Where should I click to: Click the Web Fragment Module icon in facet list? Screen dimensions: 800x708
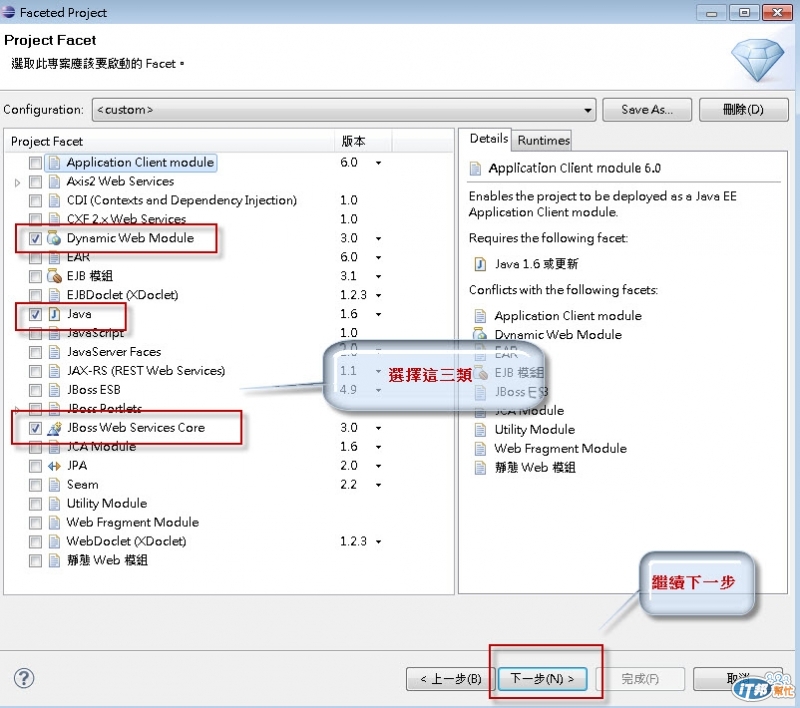point(54,522)
